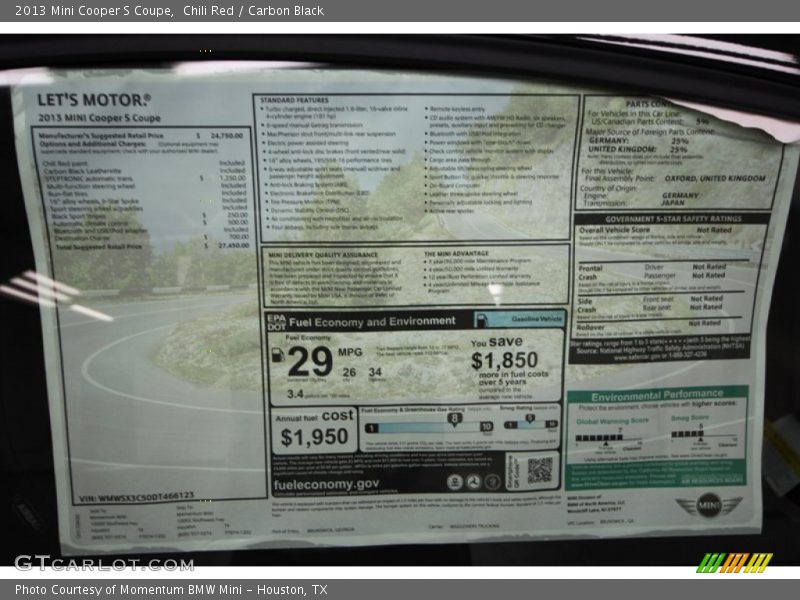Click the 'Chili Red / Carbon Black' color text
The height and width of the screenshot is (600, 800).
pos(254,10)
